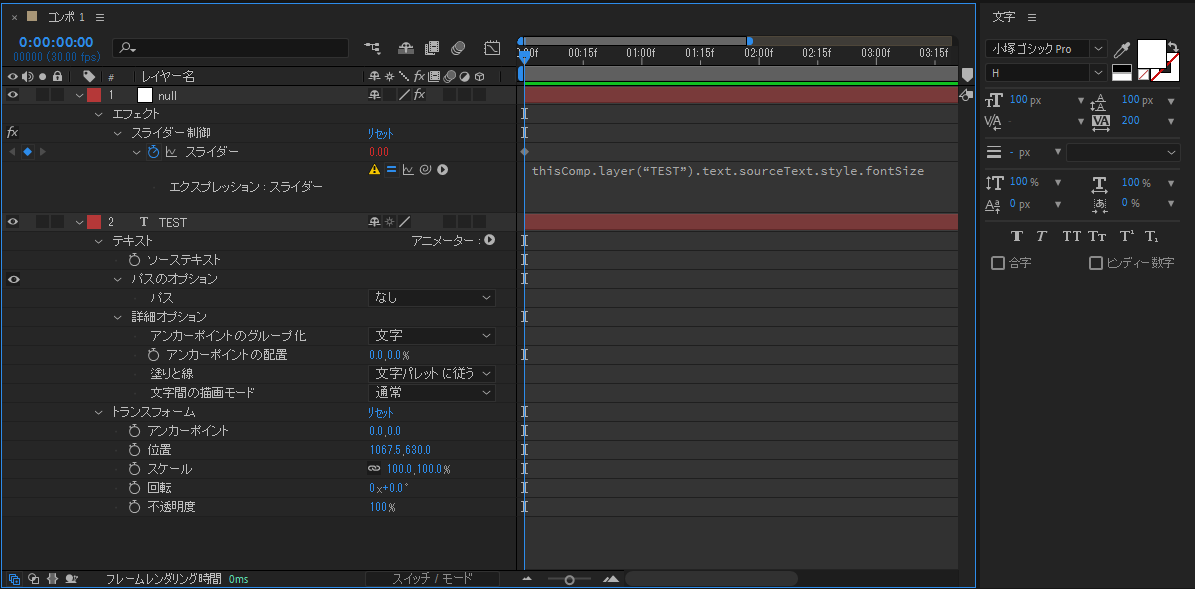Click the current time 0:00:00:00 display
This screenshot has height=589, width=1195.
click(x=56, y=43)
